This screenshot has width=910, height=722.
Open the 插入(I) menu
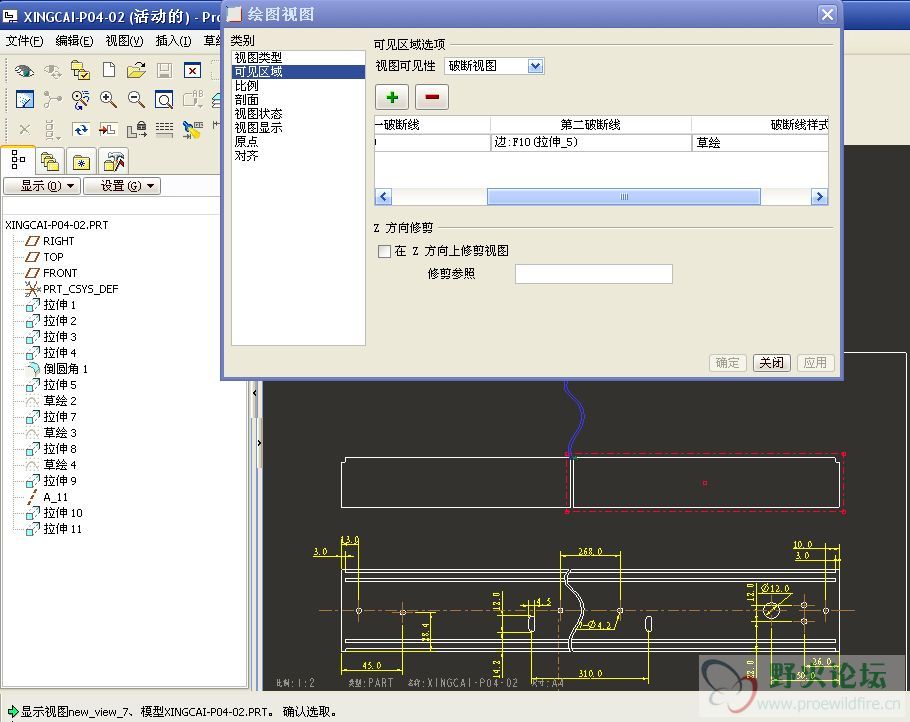coord(174,41)
